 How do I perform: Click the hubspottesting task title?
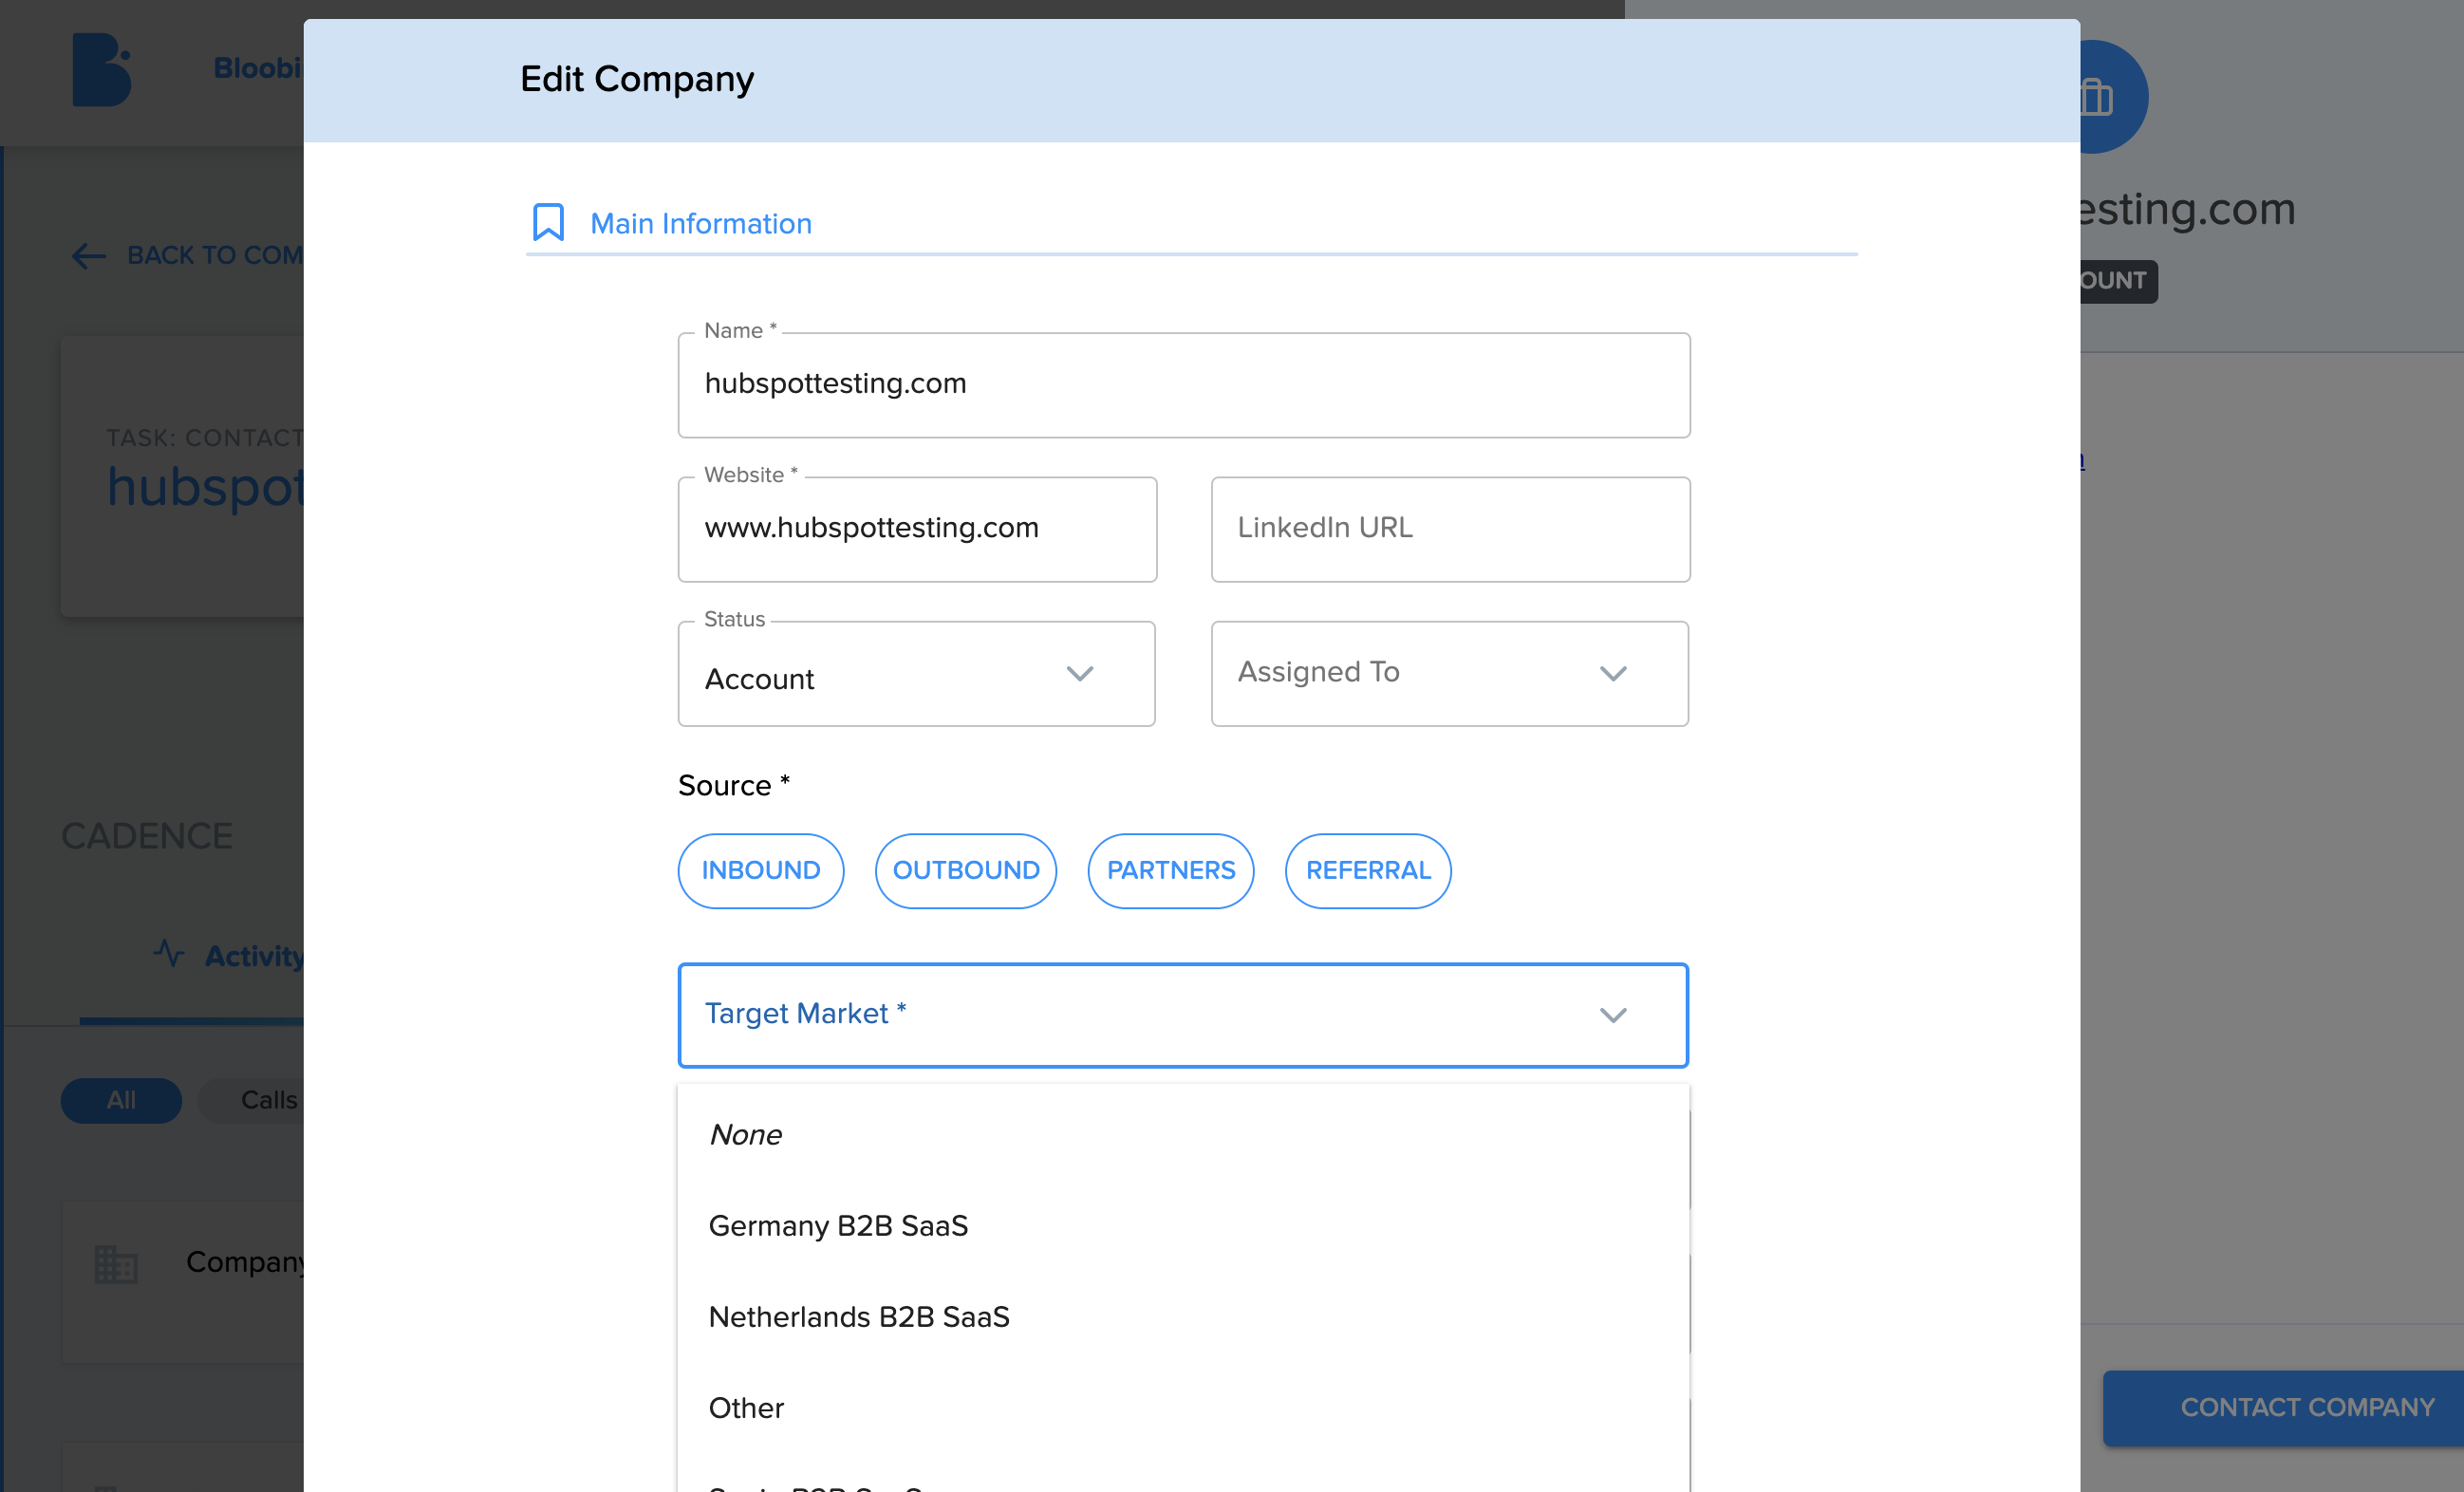point(205,487)
